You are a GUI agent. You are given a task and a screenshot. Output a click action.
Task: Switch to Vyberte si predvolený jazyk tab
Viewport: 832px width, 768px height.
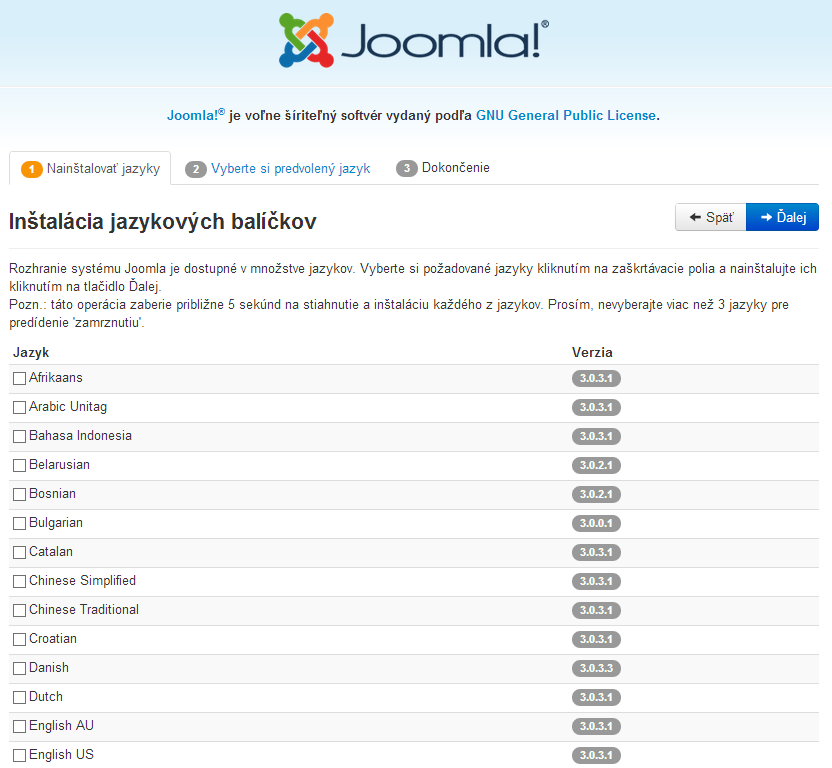(x=278, y=169)
